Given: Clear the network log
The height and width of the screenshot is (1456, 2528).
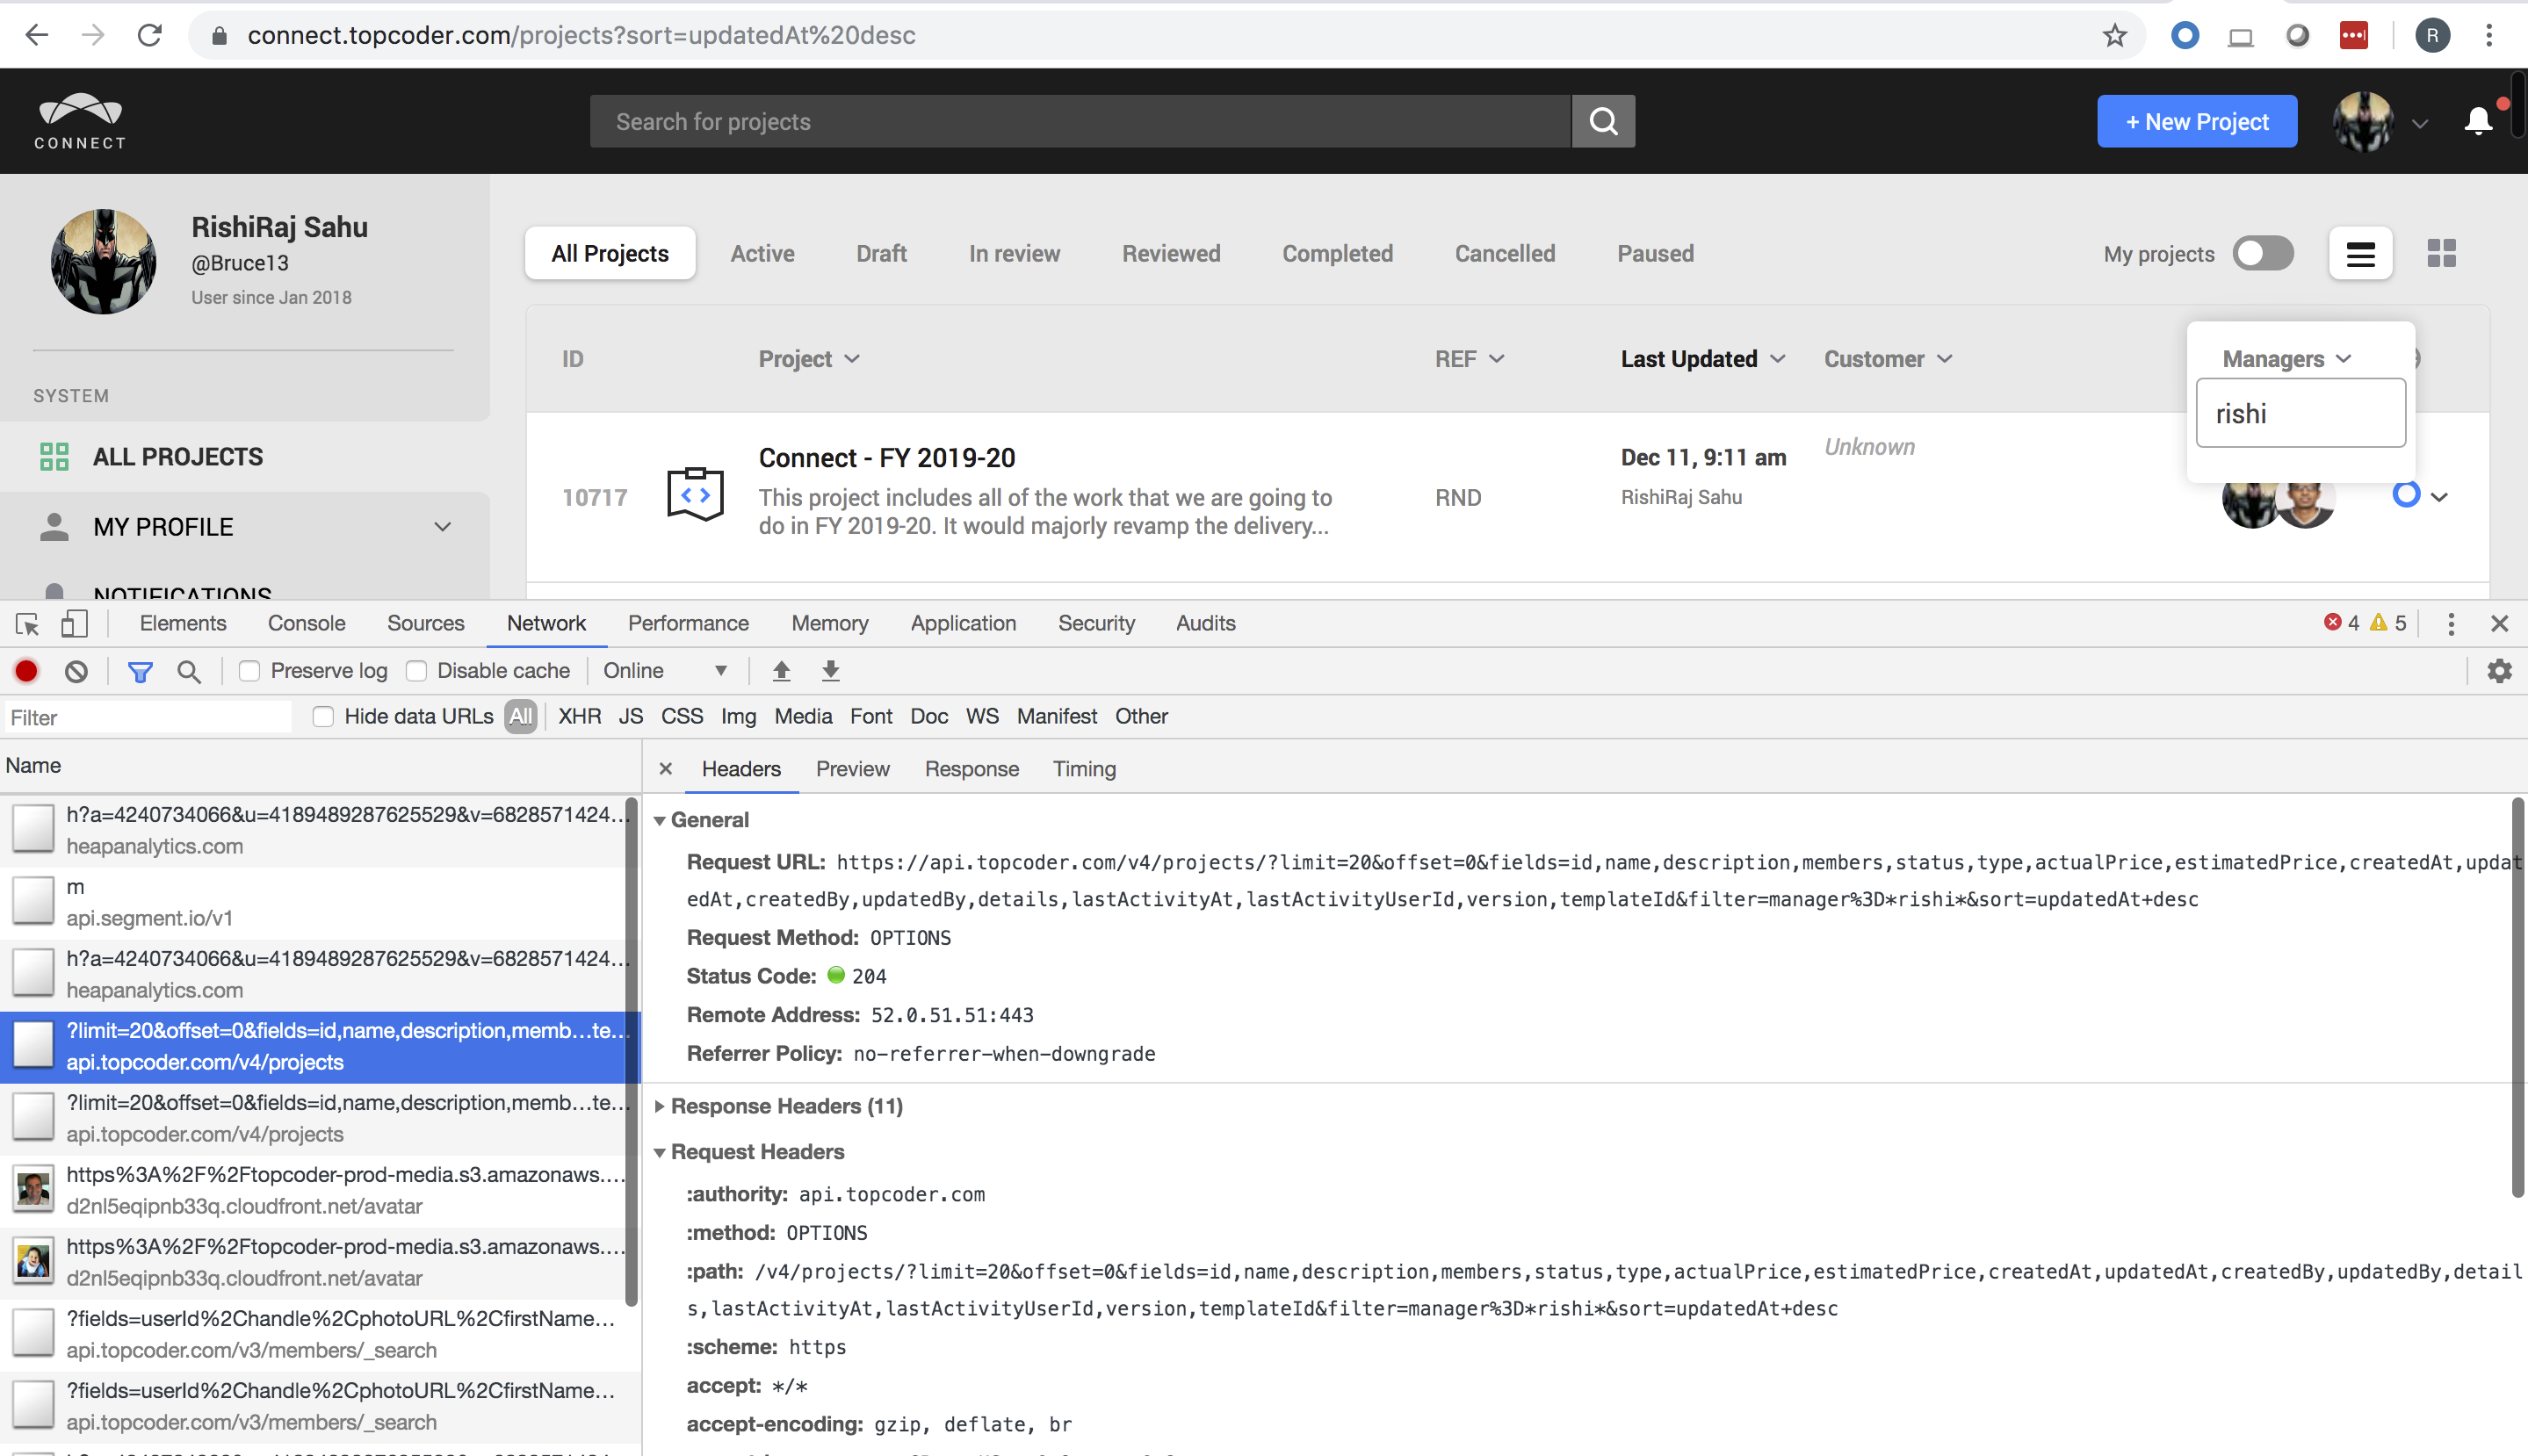Looking at the screenshot, I should click(x=76, y=671).
